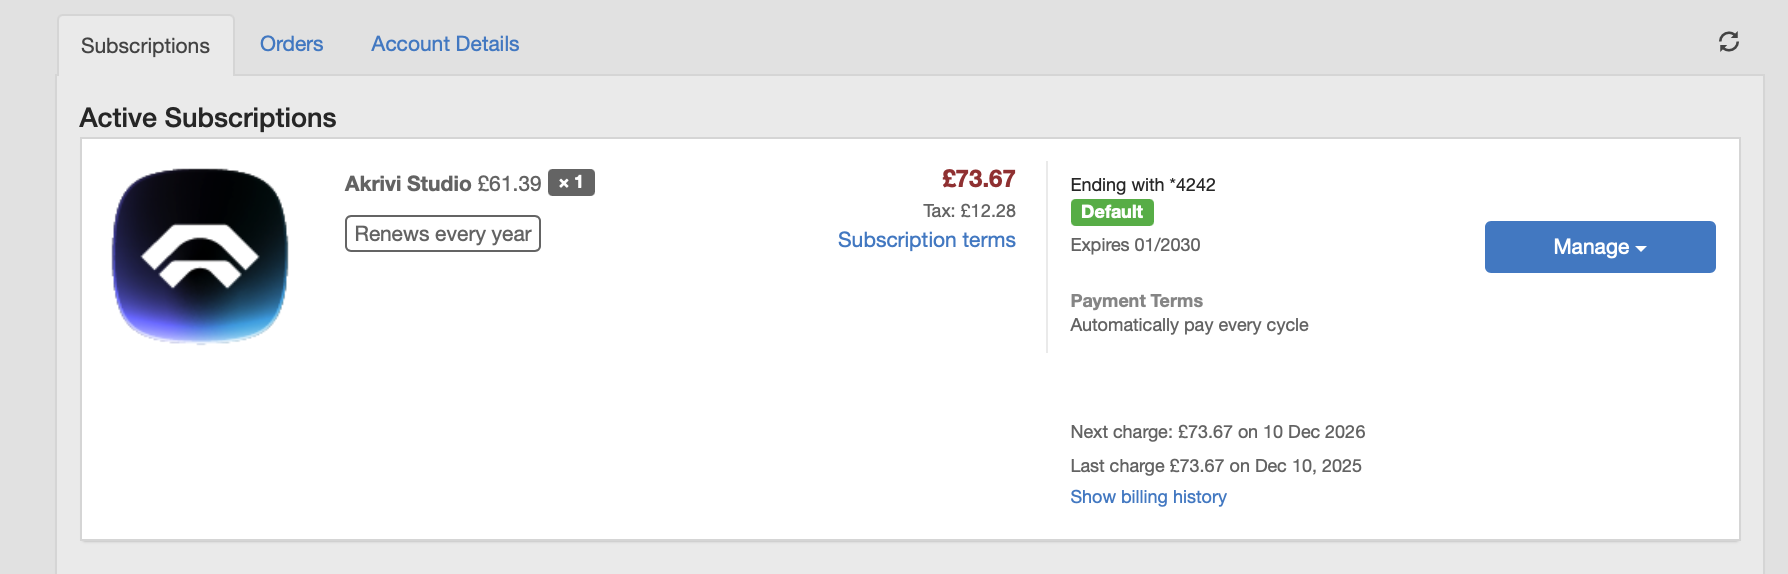Click the Active Subscriptions heading

208,118
